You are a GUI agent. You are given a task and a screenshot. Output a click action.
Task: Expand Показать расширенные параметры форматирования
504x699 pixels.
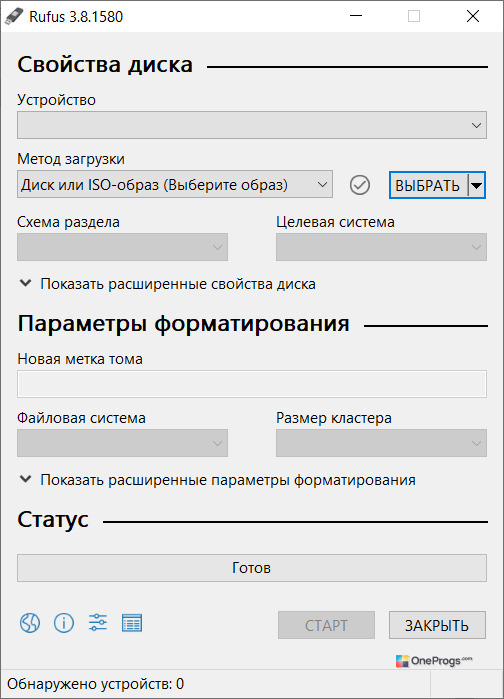point(218,480)
